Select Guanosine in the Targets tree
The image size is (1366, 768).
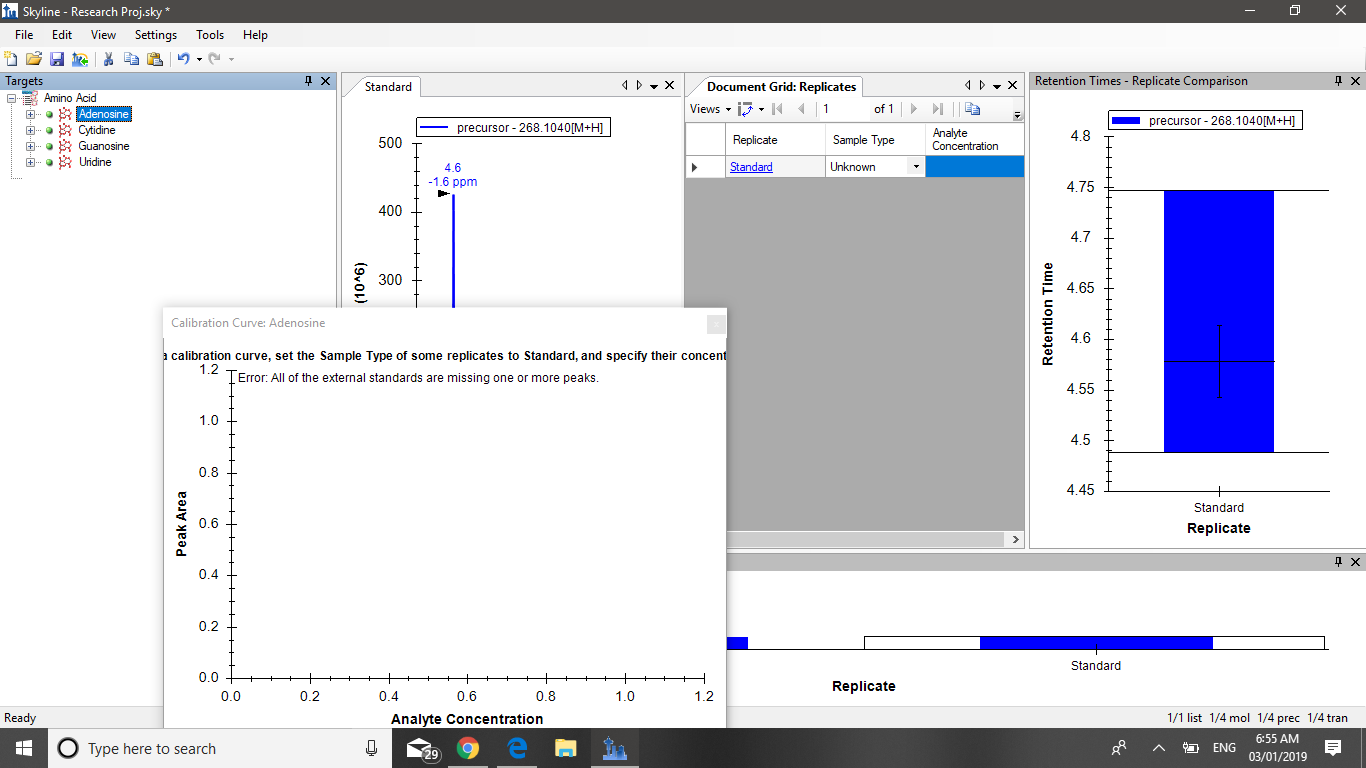[104, 146]
